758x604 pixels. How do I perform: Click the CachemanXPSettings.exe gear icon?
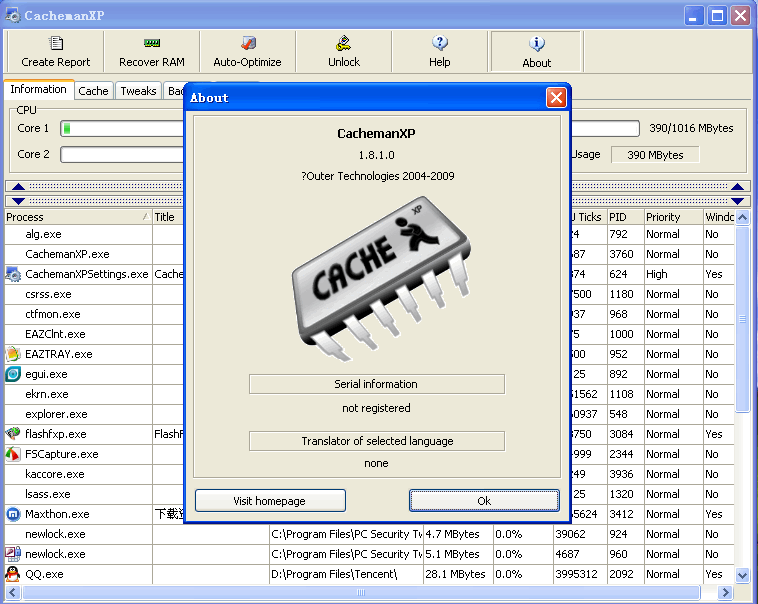[13, 274]
